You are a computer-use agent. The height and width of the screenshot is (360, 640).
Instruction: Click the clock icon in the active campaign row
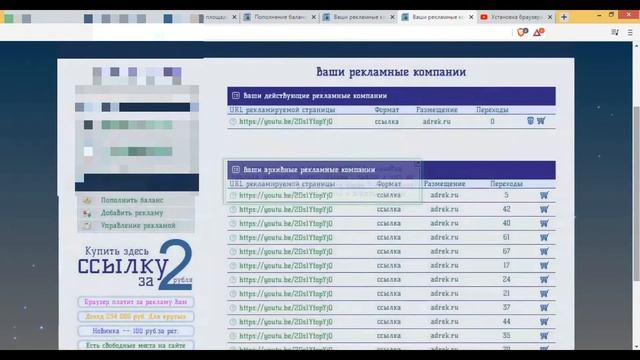[x=233, y=122]
